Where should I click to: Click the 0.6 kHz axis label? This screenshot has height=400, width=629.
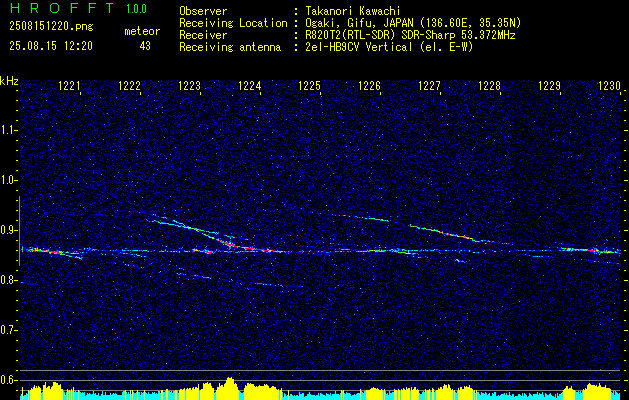point(7,380)
